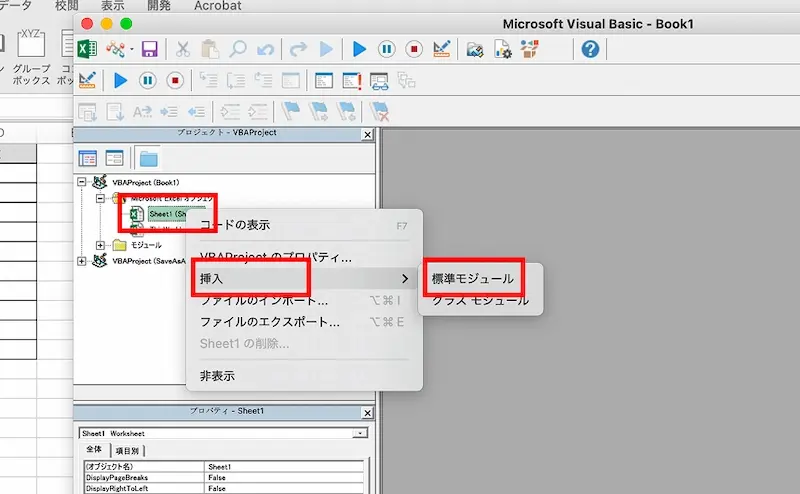This screenshot has width=800, height=494.
Task: Choose 非表示 from the context menu
Action: [x=304, y=376]
